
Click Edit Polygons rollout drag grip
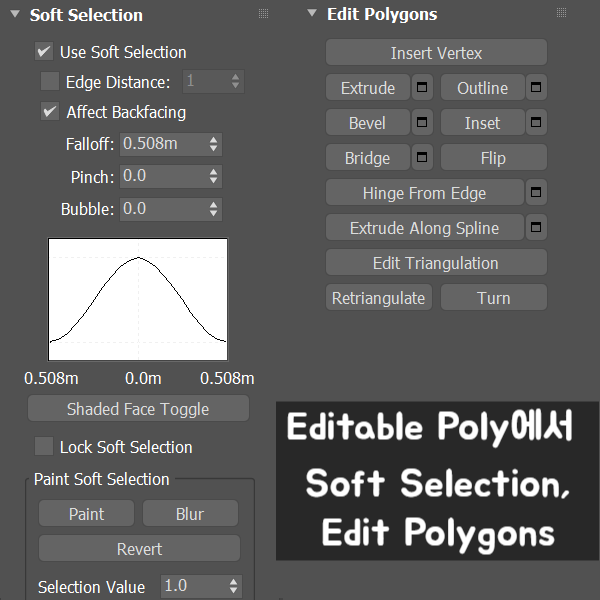(561, 13)
